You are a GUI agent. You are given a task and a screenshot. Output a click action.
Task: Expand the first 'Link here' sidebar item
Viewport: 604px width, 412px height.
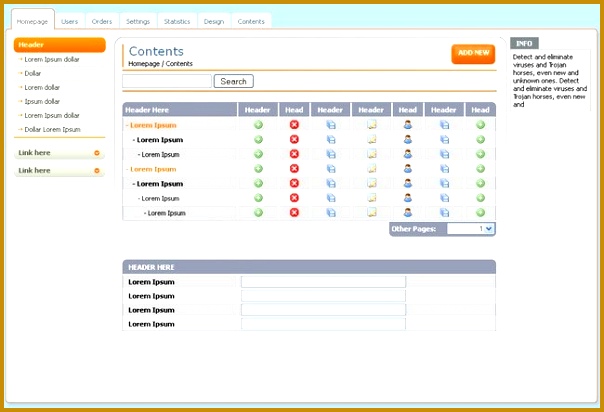click(96, 153)
